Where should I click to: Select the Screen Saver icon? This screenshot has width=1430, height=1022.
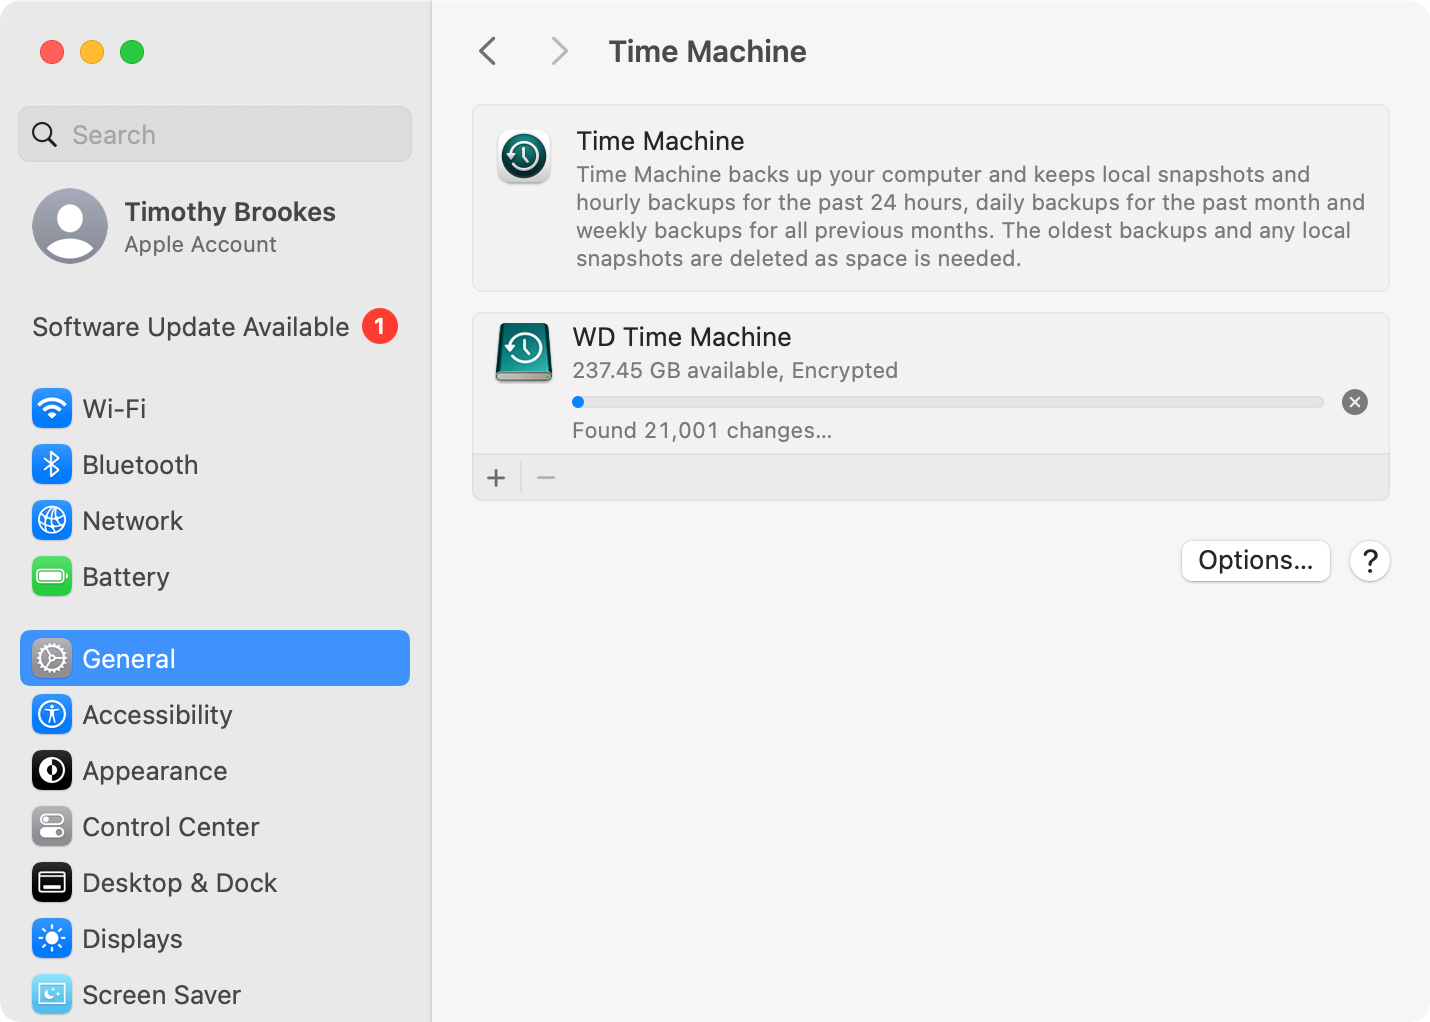(52, 994)
